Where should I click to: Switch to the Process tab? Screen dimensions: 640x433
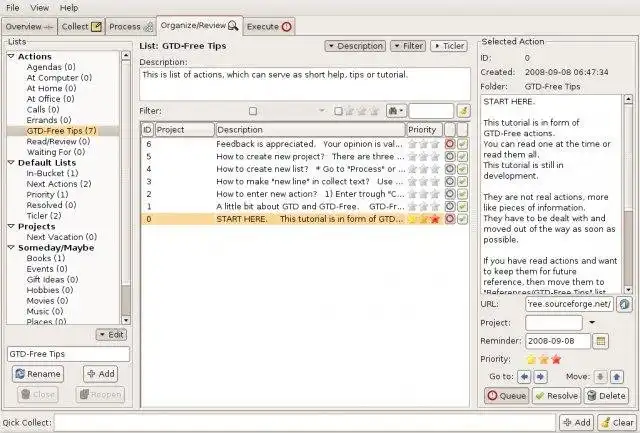coord(131,27)
